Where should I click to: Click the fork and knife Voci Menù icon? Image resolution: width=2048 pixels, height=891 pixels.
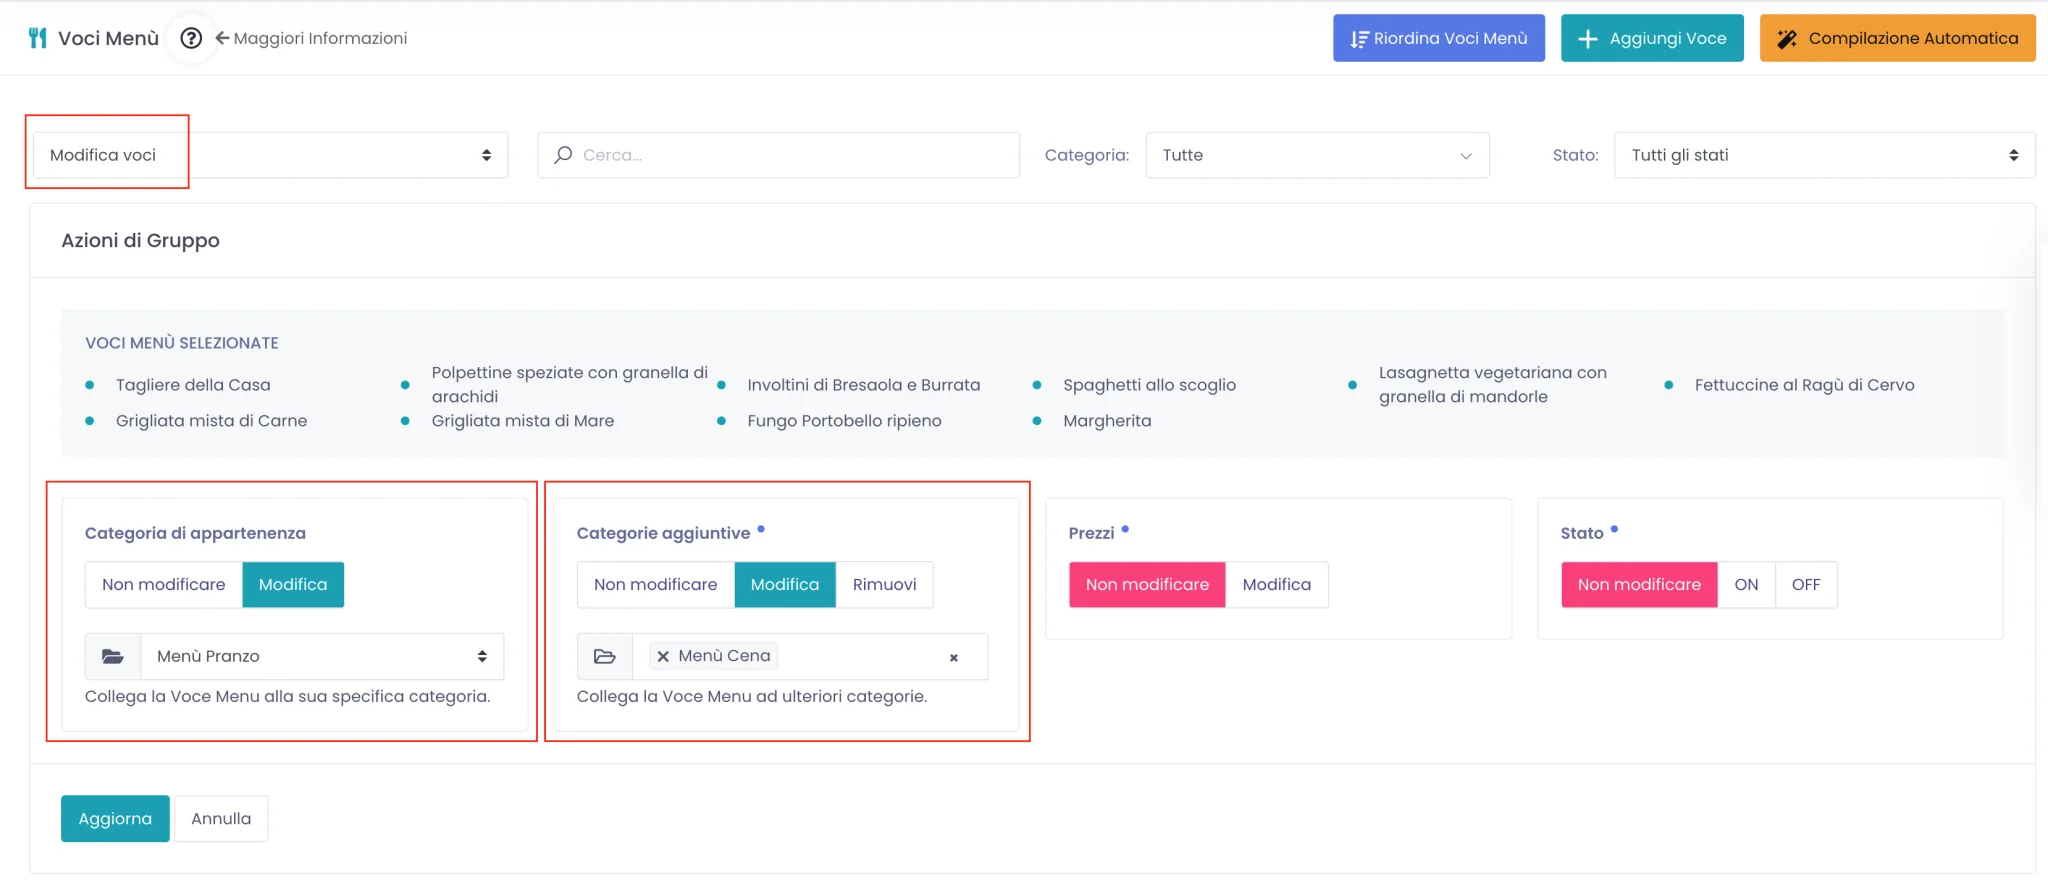pos(38,38)
